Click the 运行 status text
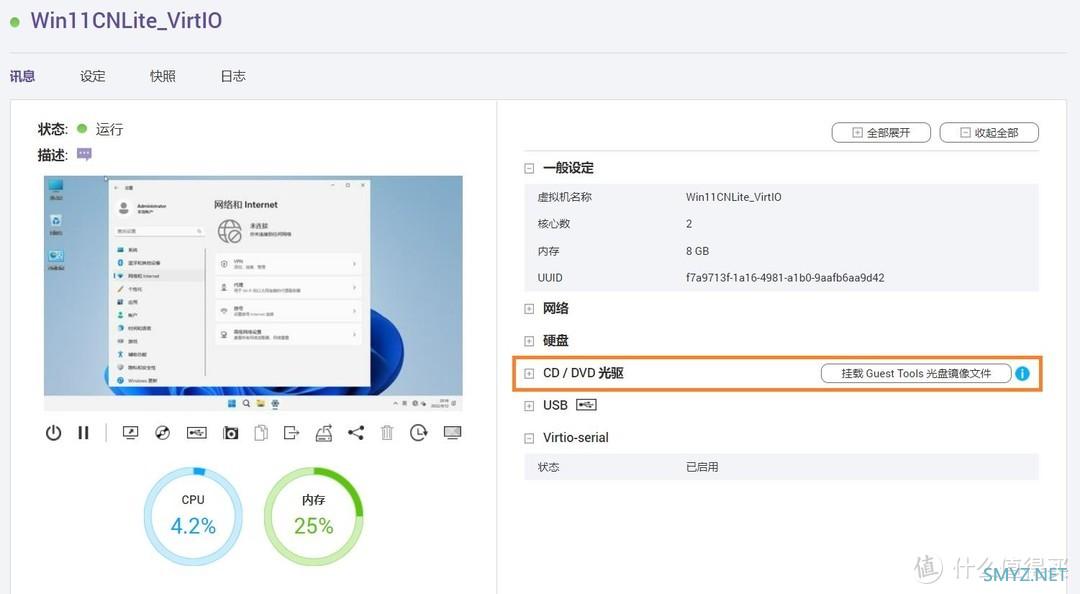 109,129
